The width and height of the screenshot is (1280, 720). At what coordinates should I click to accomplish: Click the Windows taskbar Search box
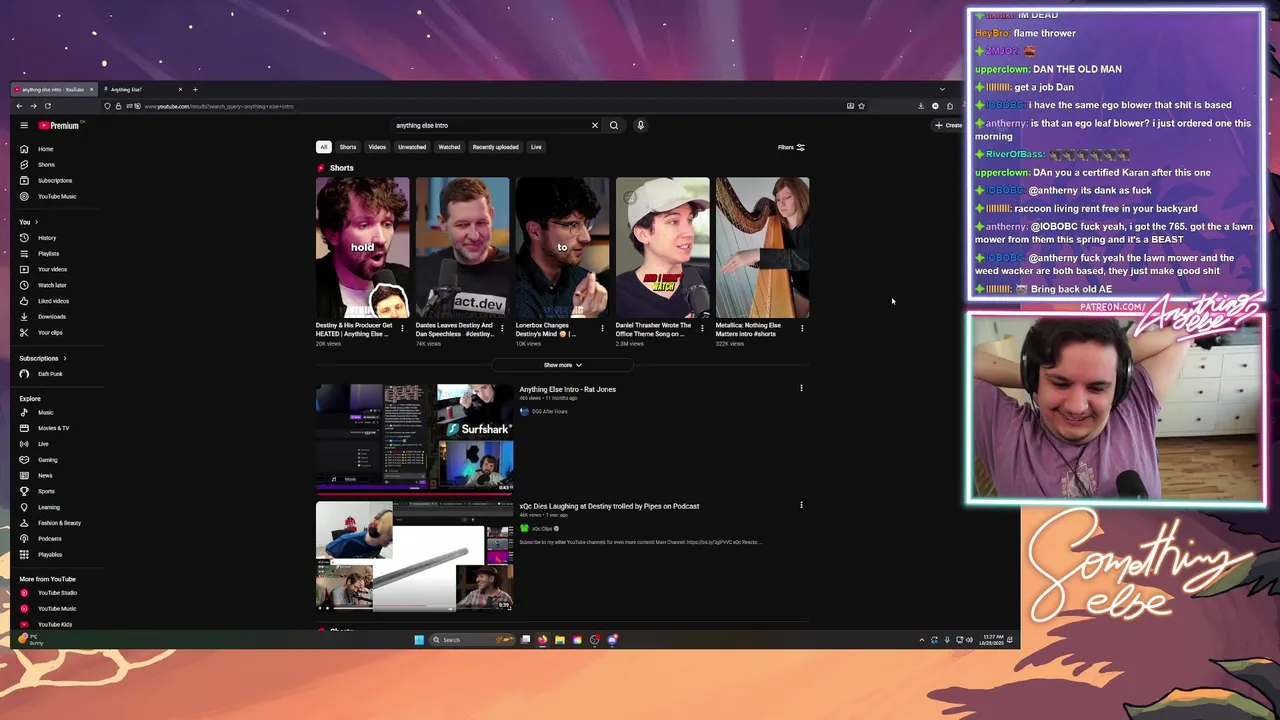[470, 640]
